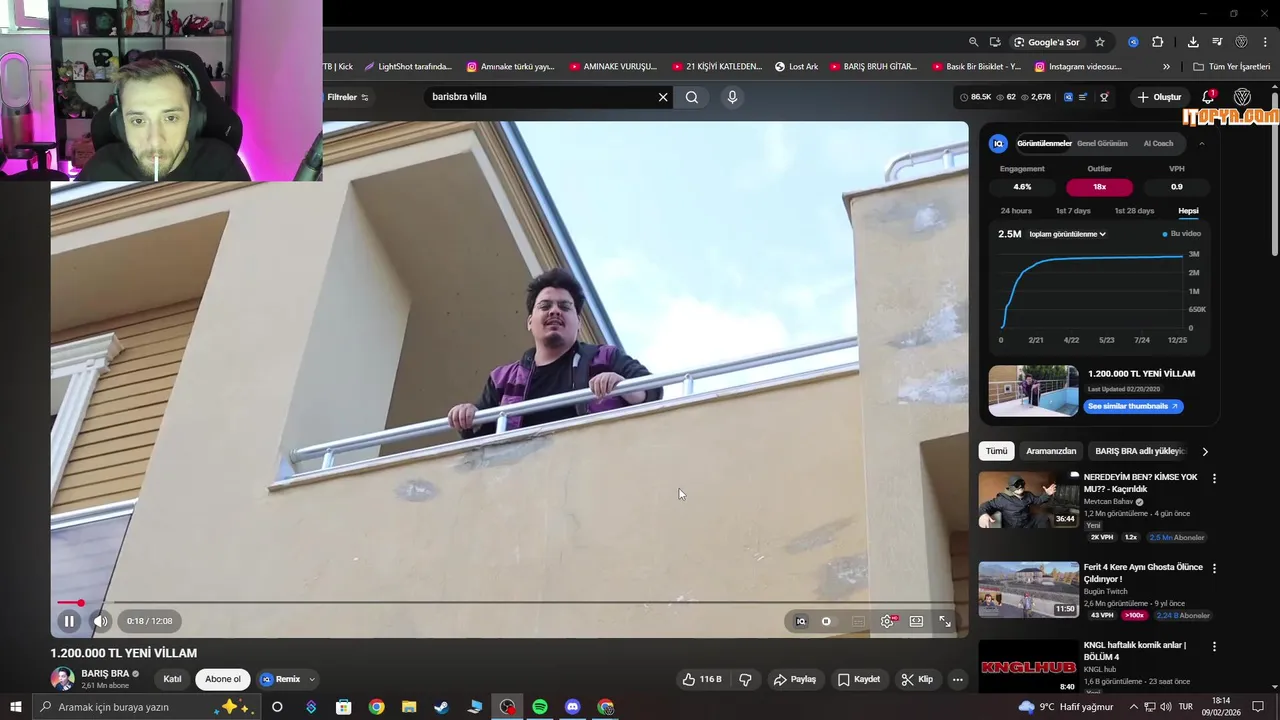The height and width of the screenshot is (720, 1280).
Task: Select the AI Coach tab
Action: tap(1158, 143)
